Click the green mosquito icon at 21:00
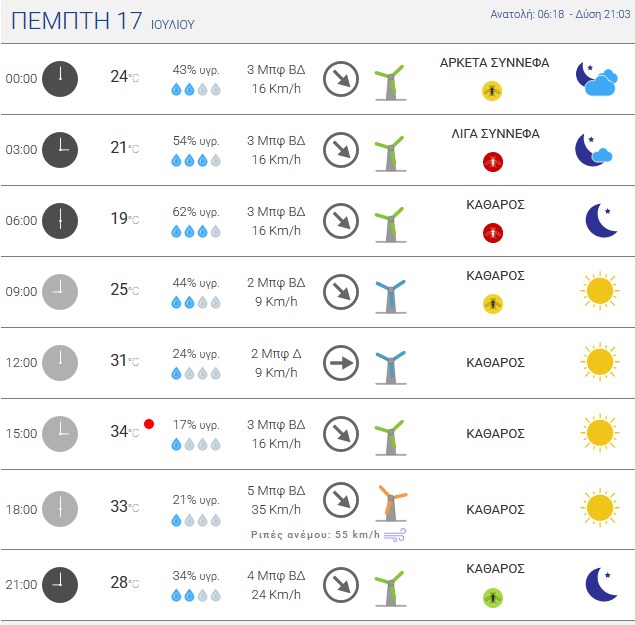Viewport: 635px width, 625px height. click(x=493, y=597)
